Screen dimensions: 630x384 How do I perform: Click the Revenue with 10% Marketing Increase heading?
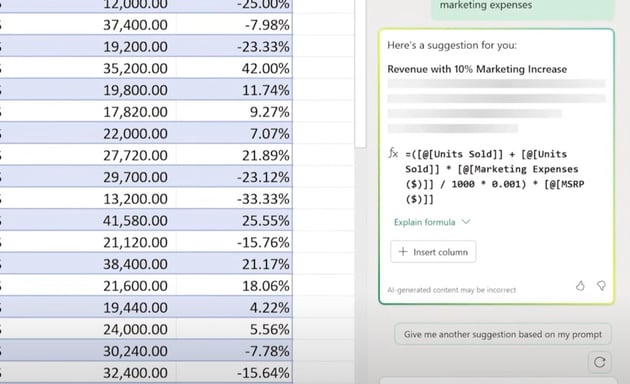[x=477, y=69]
